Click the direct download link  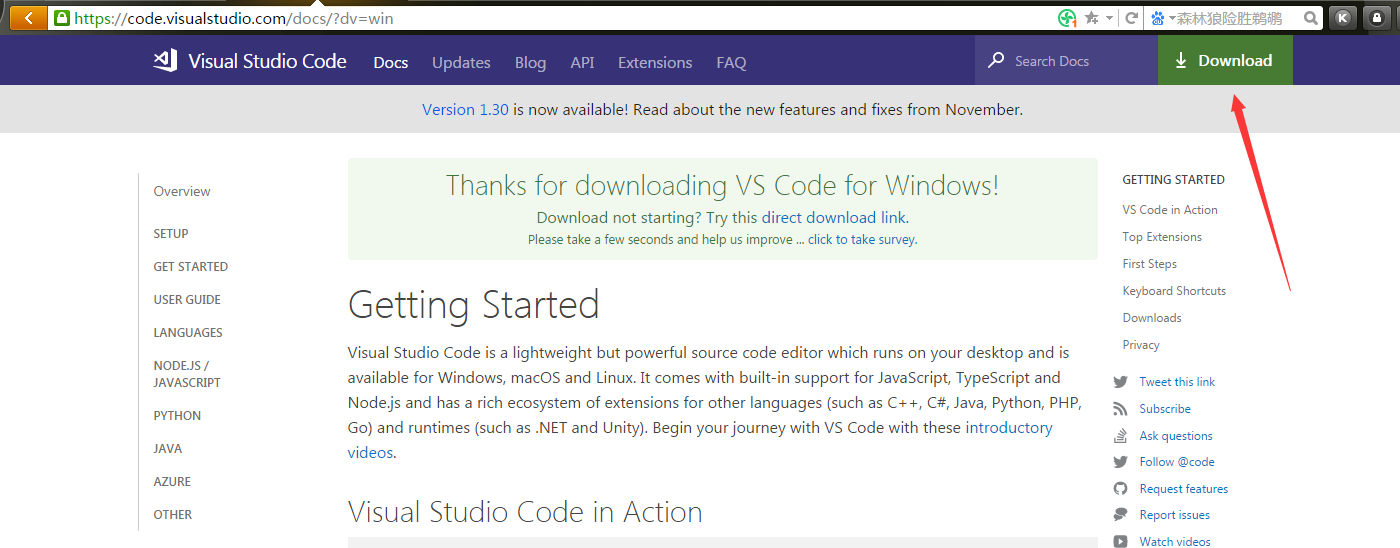[x=833, y=217]
